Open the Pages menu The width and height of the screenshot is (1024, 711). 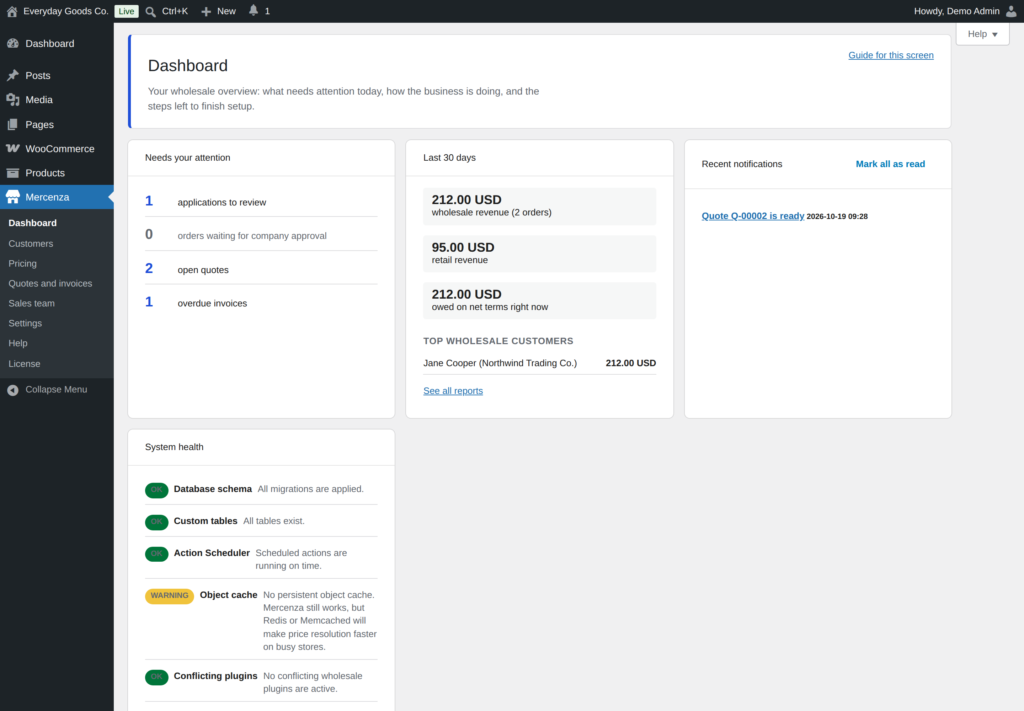point(57,124)
